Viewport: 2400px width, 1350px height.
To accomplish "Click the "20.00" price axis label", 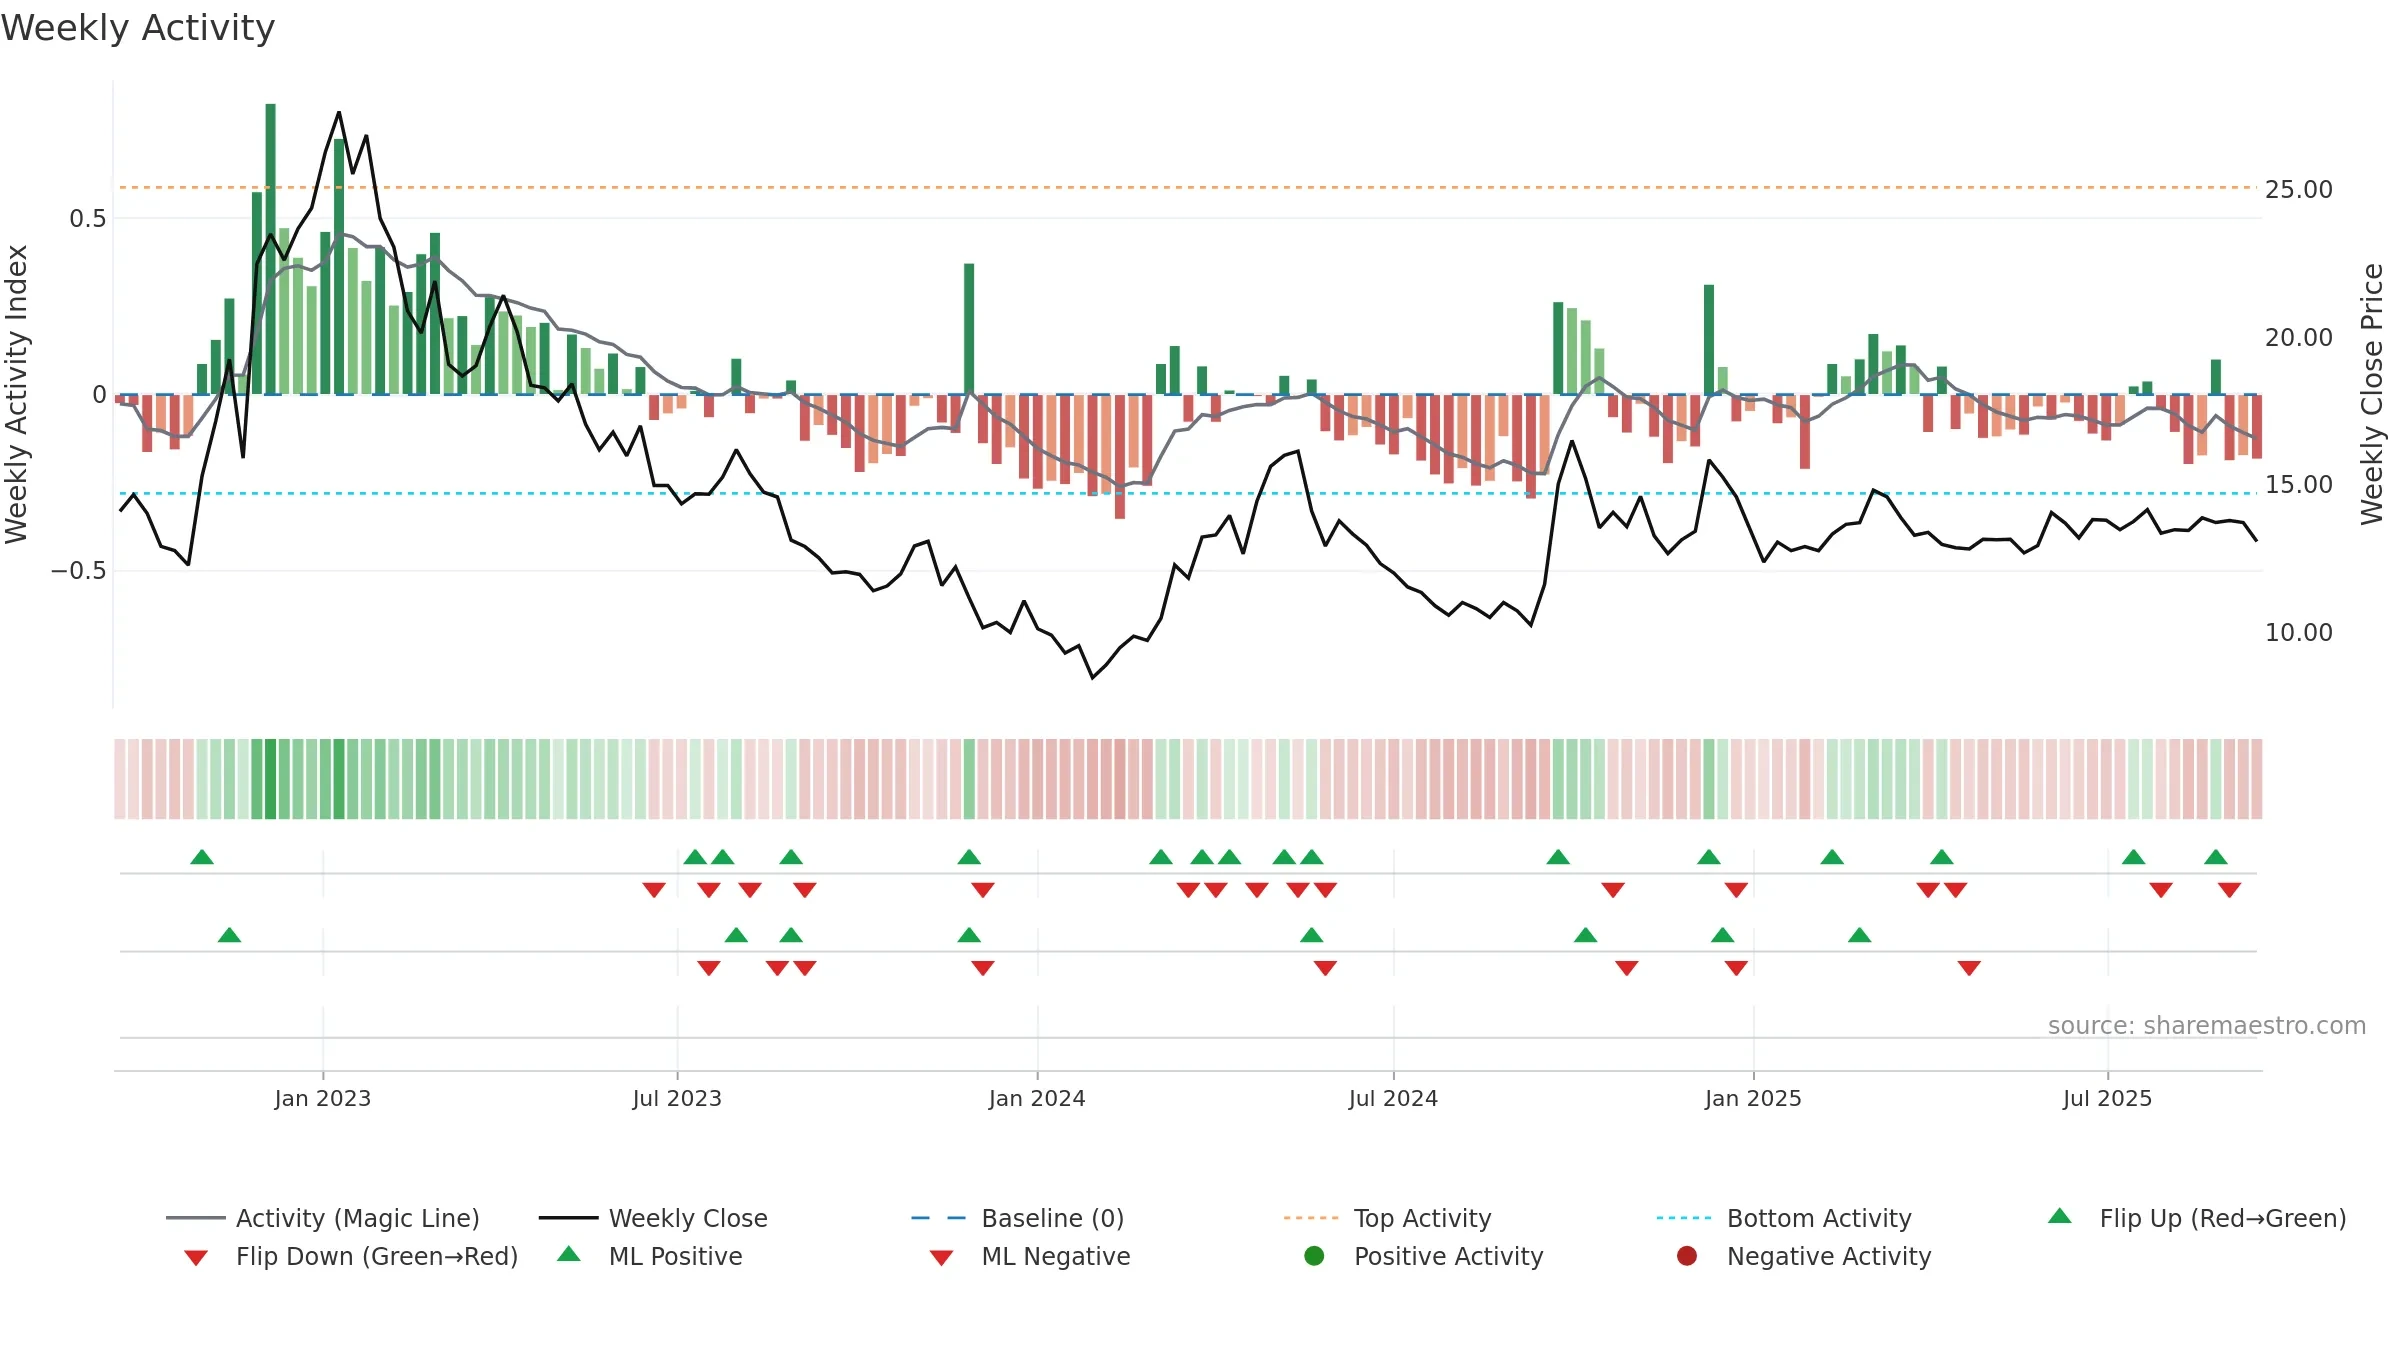I will (x=2299, y=338).
